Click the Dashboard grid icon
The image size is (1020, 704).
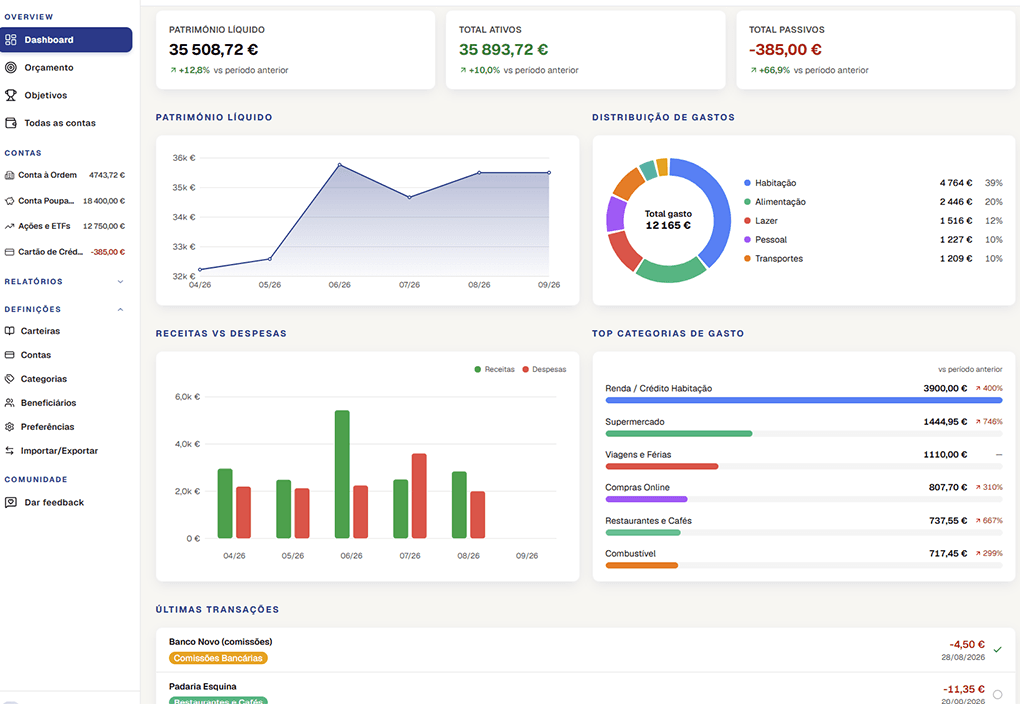pos(10,40)
